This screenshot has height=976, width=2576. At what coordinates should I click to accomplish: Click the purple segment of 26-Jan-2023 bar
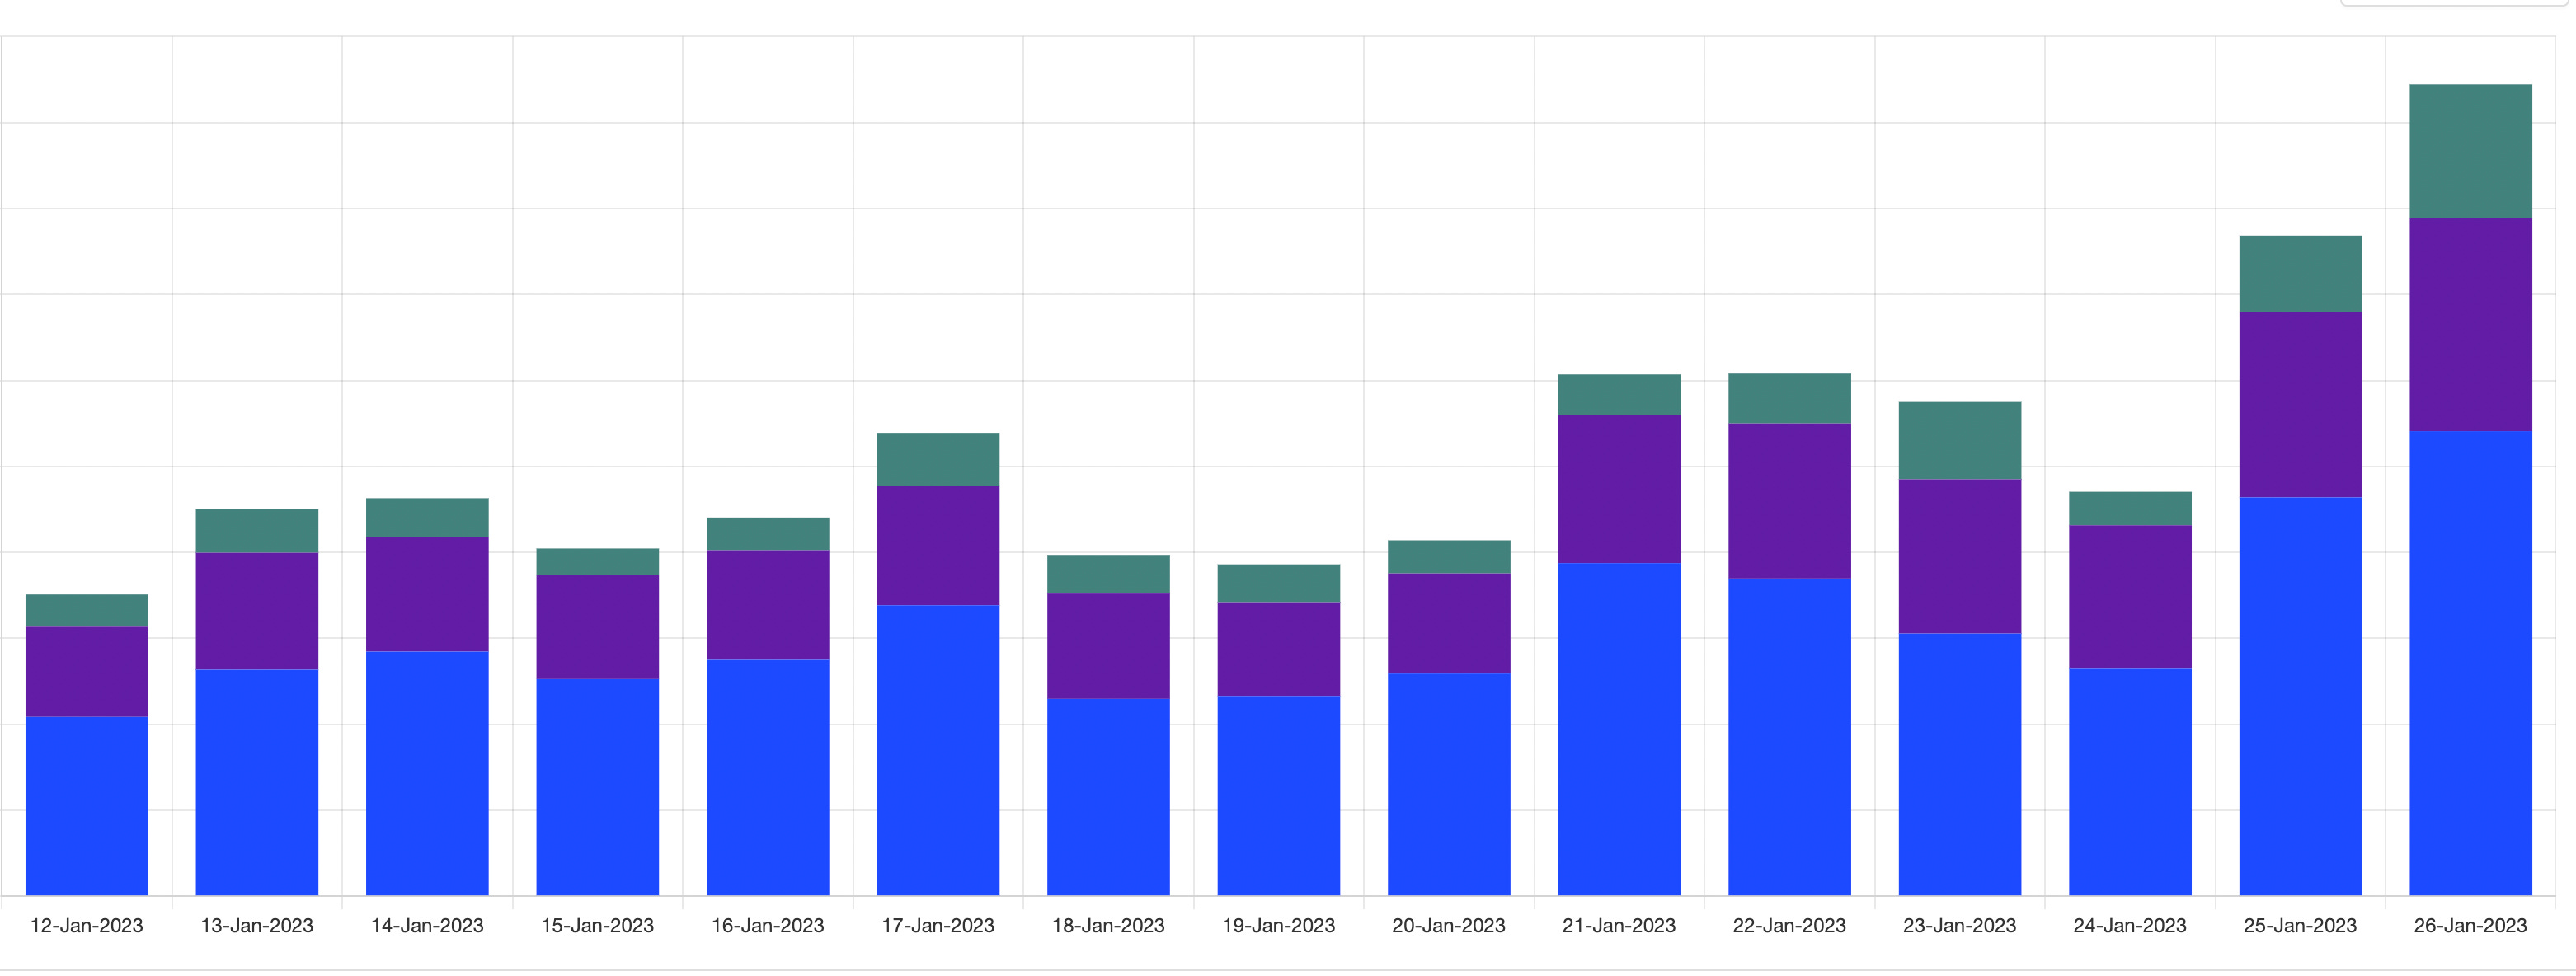[x=2470, y=325]
